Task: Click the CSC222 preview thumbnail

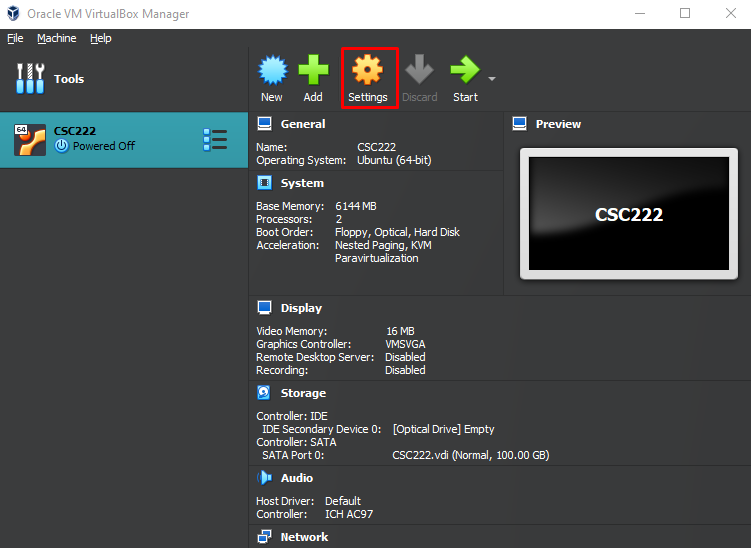Action: pyautogui.click(x=628, y=214)
